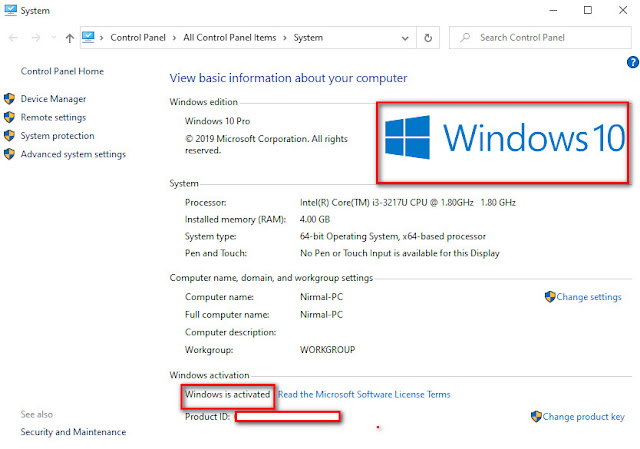Click the System window title icon
Image resolution: width=640 pixels, height=449 pixels.
point(10,10)
